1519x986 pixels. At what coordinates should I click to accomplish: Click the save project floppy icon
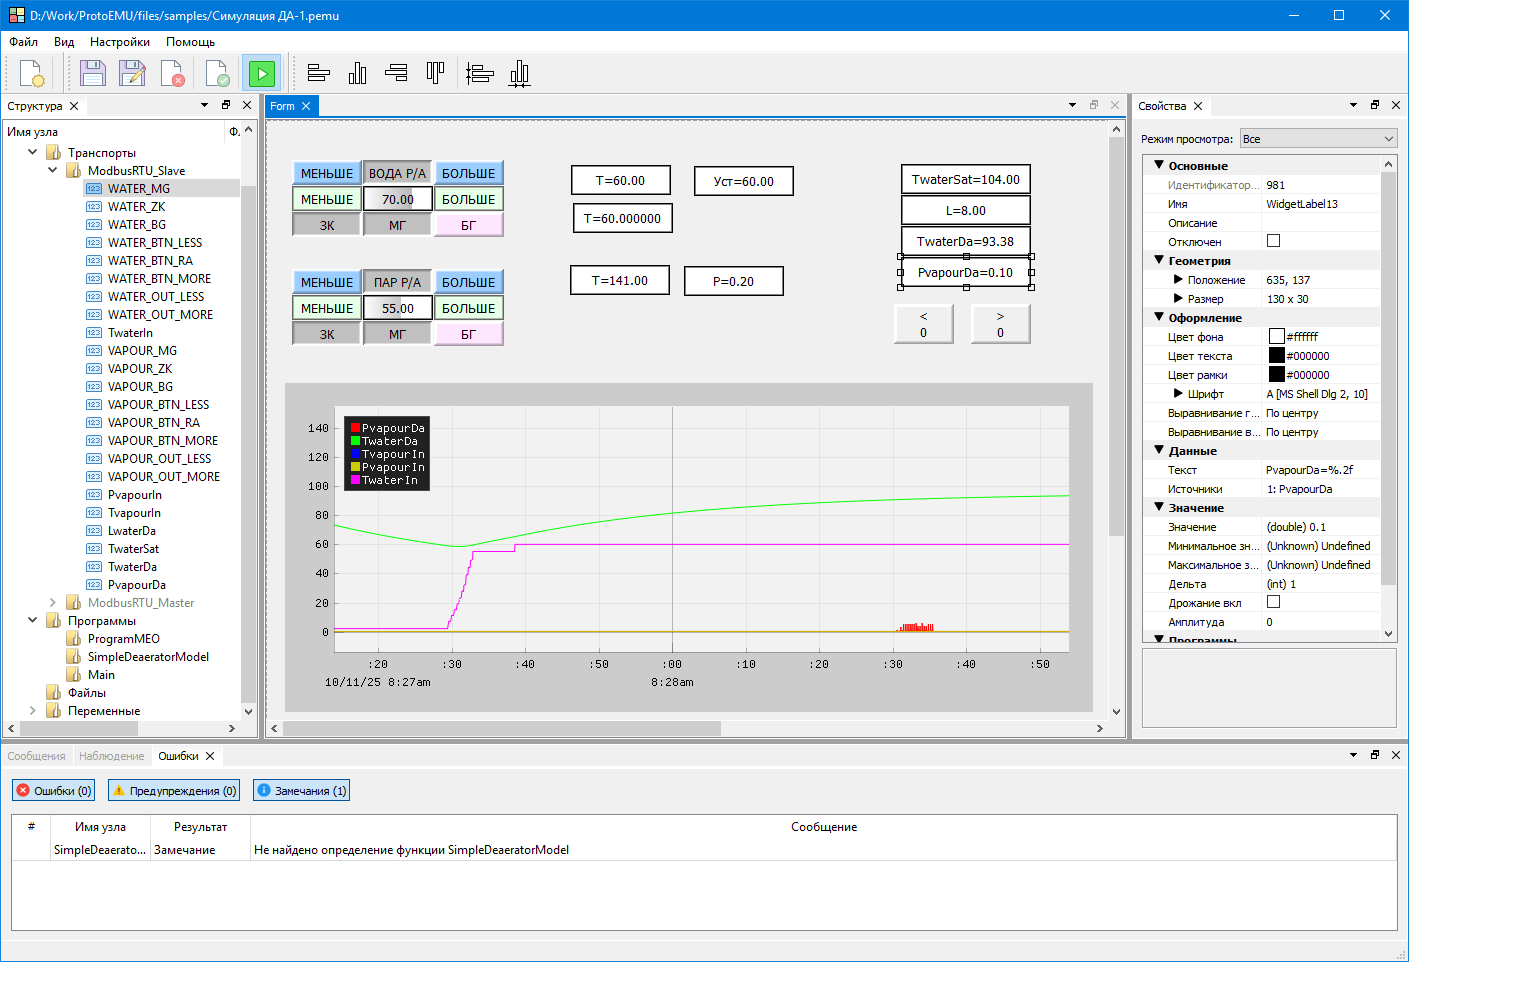[x=93, y=74]
